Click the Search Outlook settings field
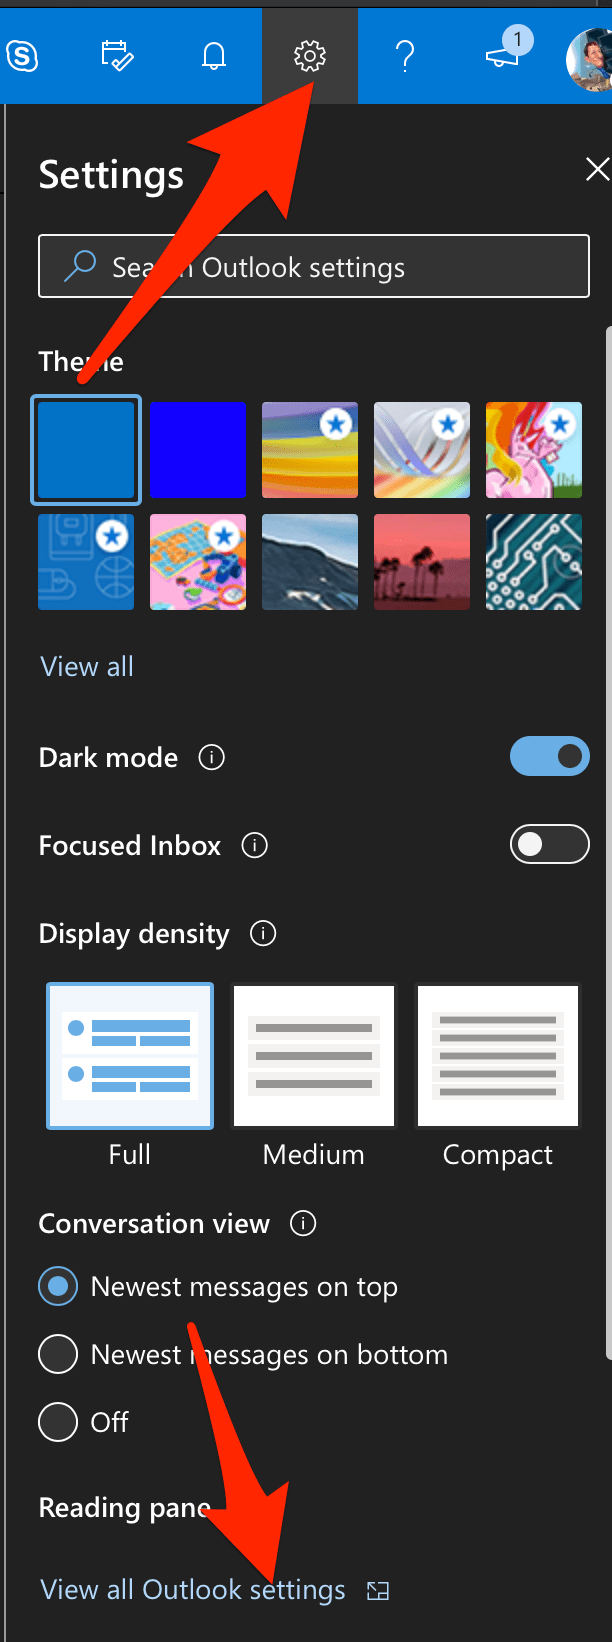The height and width of the screenshot is (1642, 612). click(314, 266)
